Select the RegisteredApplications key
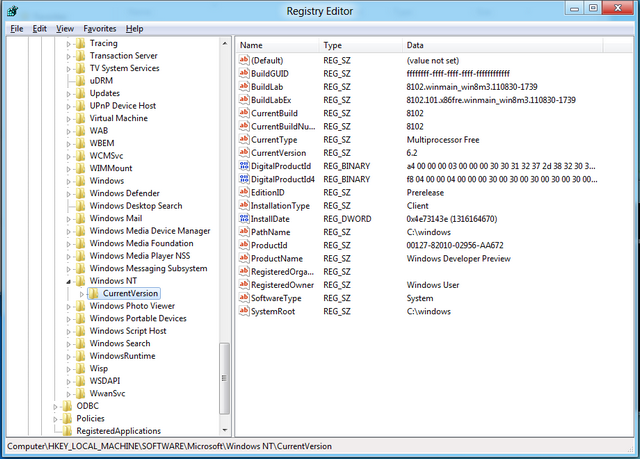Viewport: 640px width, 459px height. click(x=118, y=431)
